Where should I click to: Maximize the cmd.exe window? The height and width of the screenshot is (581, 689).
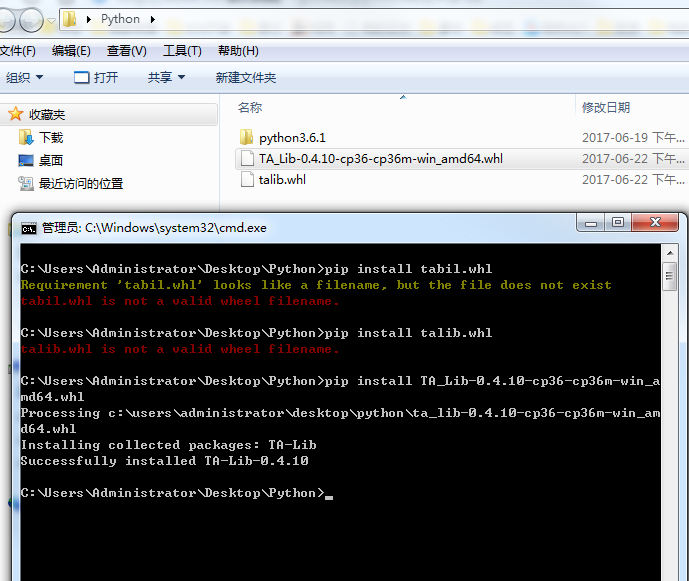tap(618, 223)
